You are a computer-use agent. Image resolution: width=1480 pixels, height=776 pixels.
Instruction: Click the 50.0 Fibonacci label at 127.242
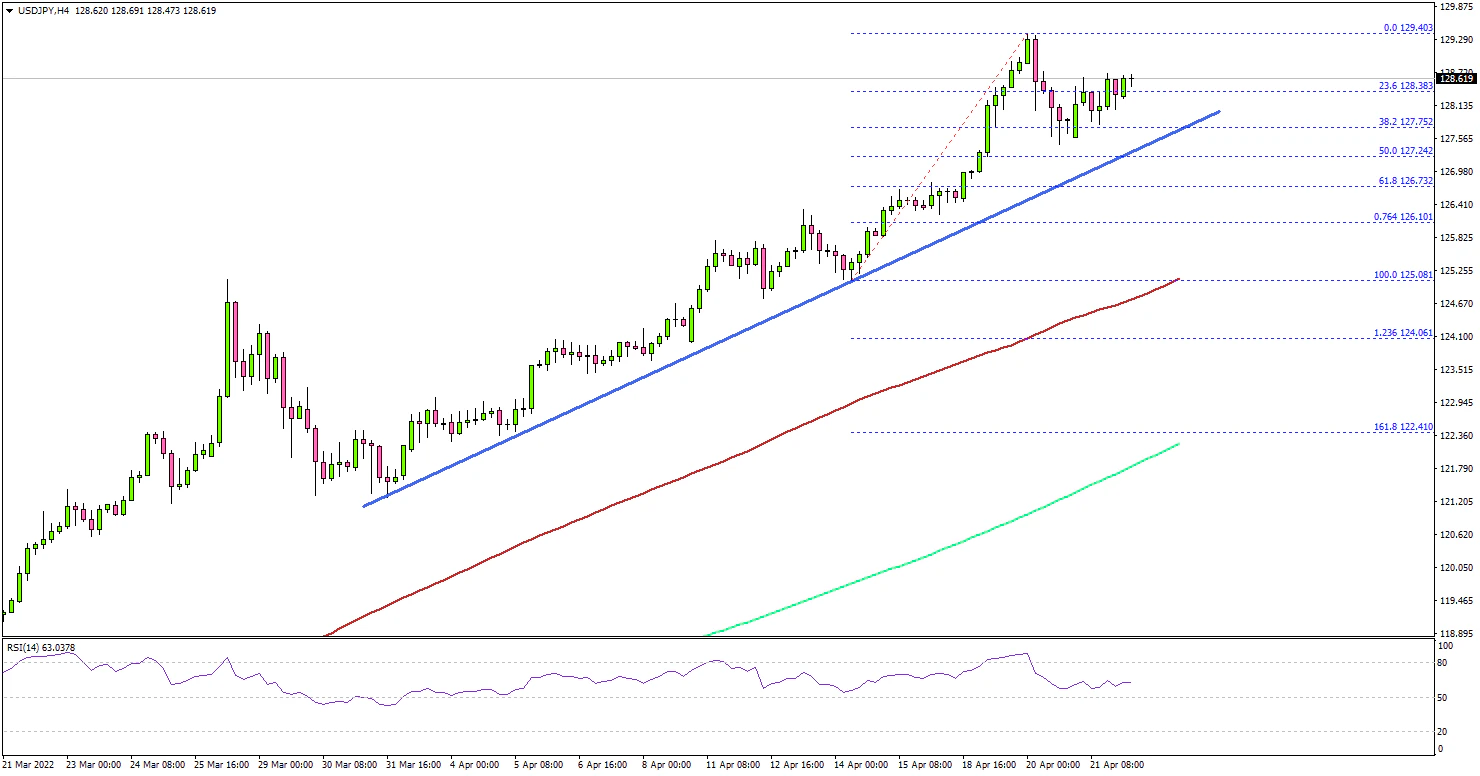pos(1405,151)
